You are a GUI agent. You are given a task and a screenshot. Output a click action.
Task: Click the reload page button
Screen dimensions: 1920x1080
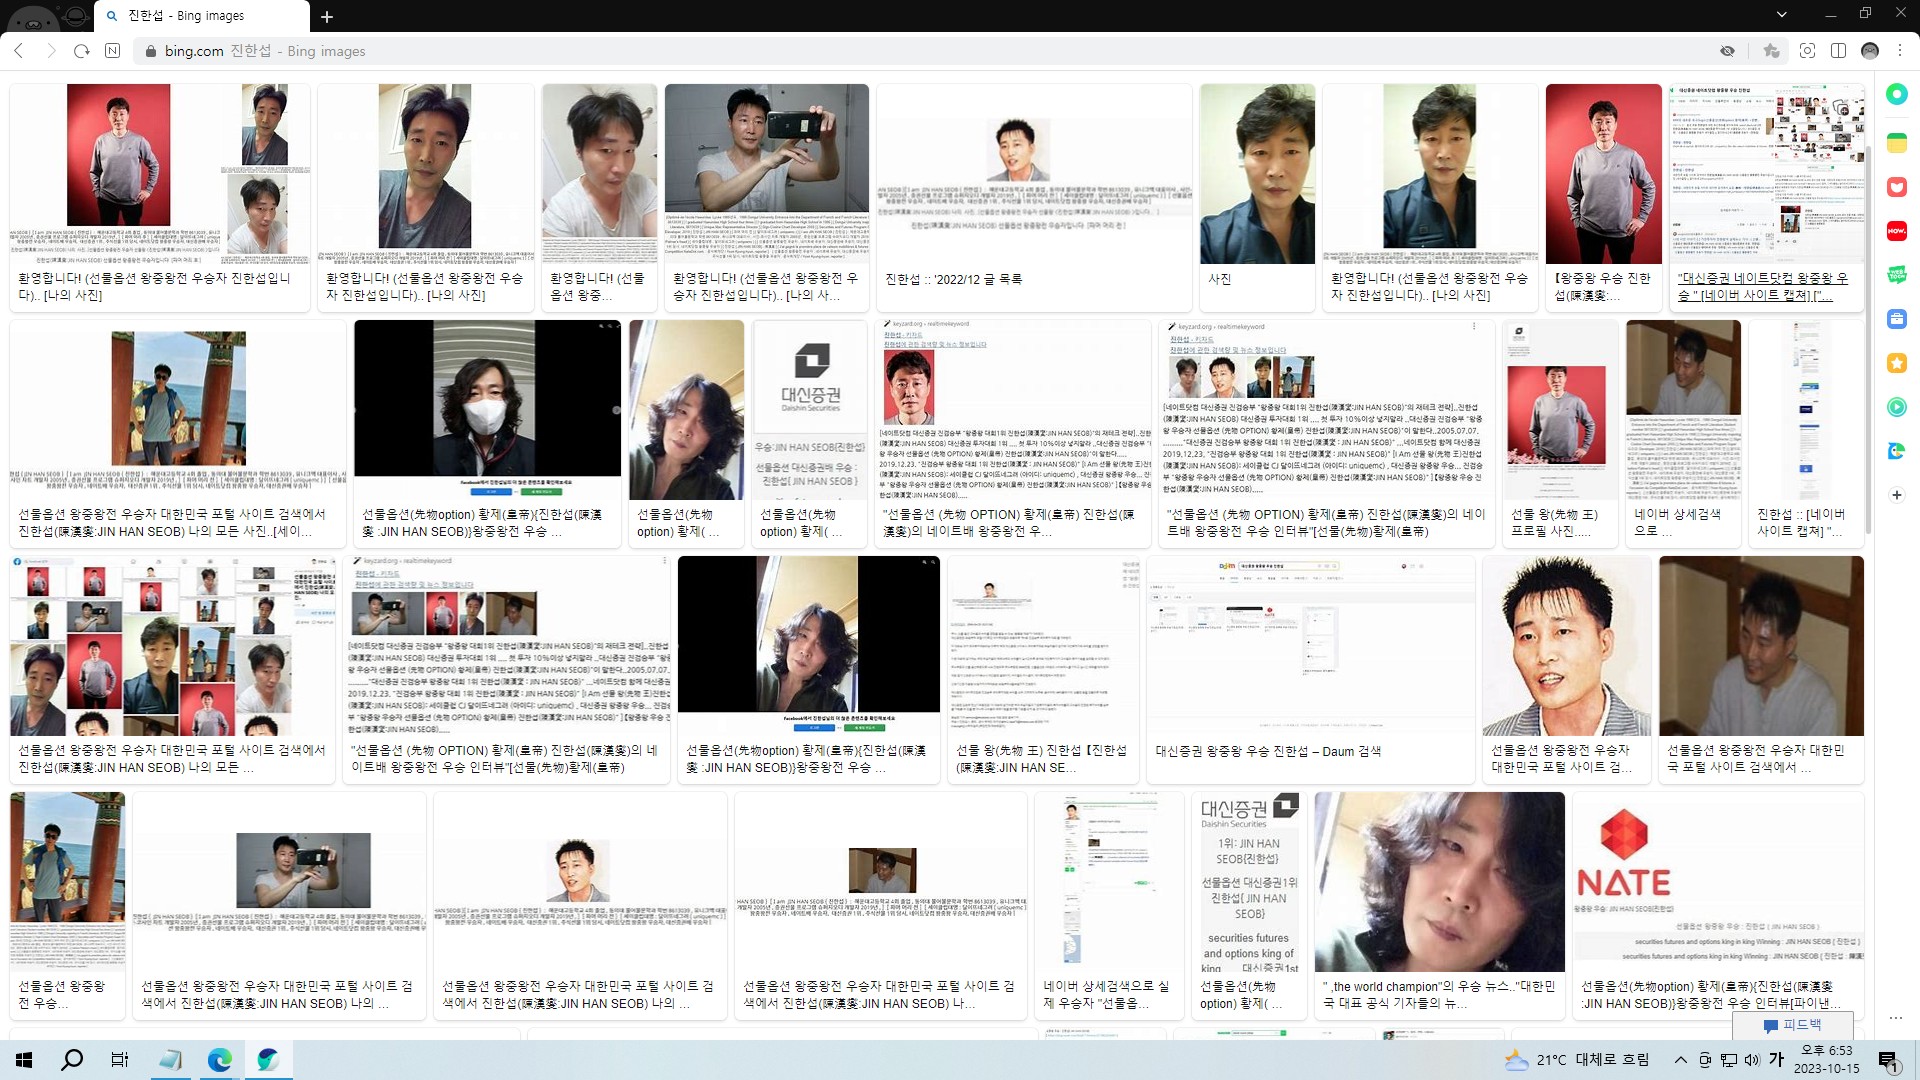coord(82,51)
